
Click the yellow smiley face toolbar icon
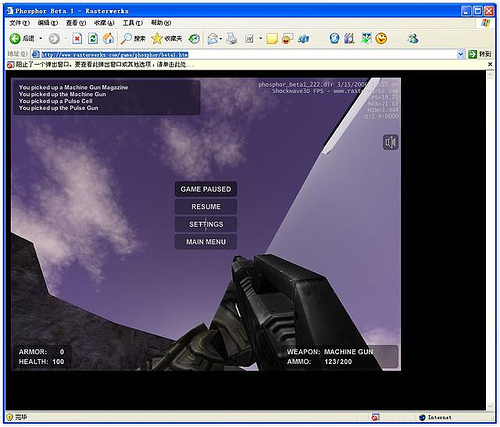click(x=381, y=39)
